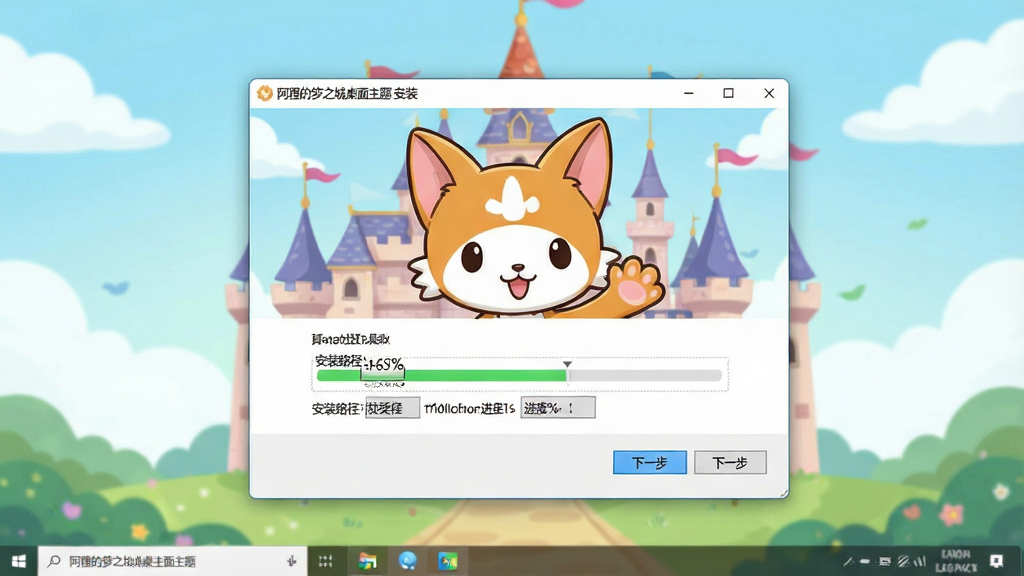Open the blue browser icon on taskbar

[408, 561]
